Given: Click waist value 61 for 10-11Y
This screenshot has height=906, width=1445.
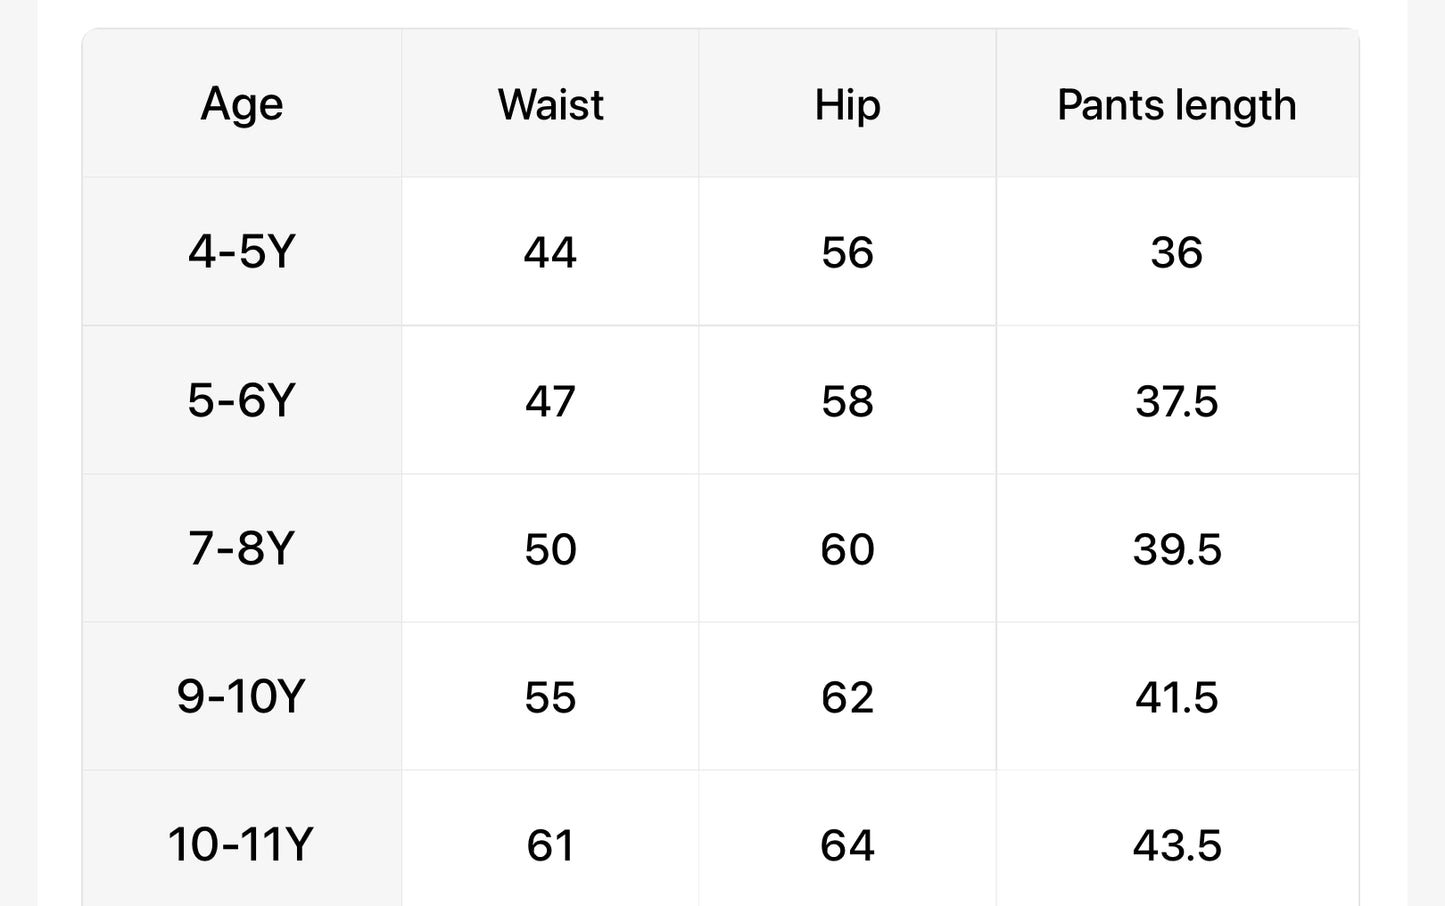Looking at the screenshot, I should 550,845.
